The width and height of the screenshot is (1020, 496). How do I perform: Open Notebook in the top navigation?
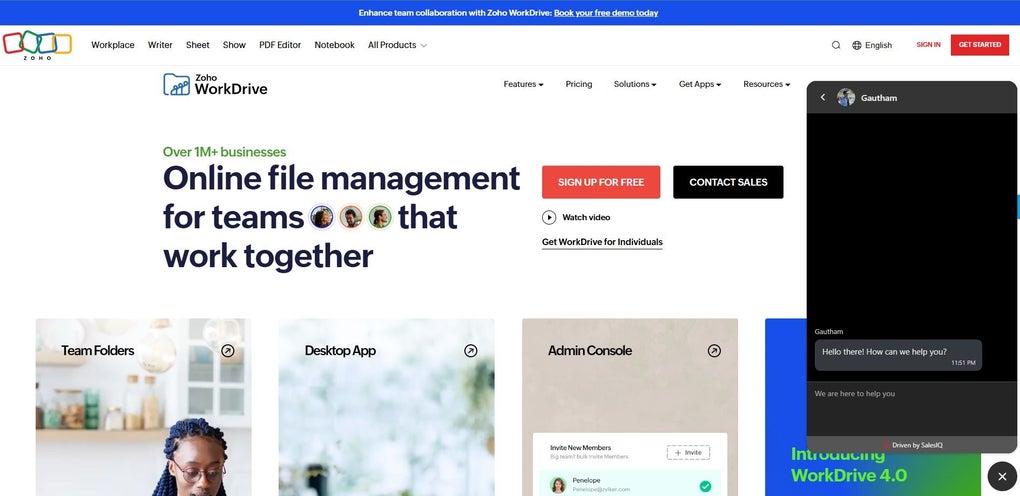click(334, 45)
